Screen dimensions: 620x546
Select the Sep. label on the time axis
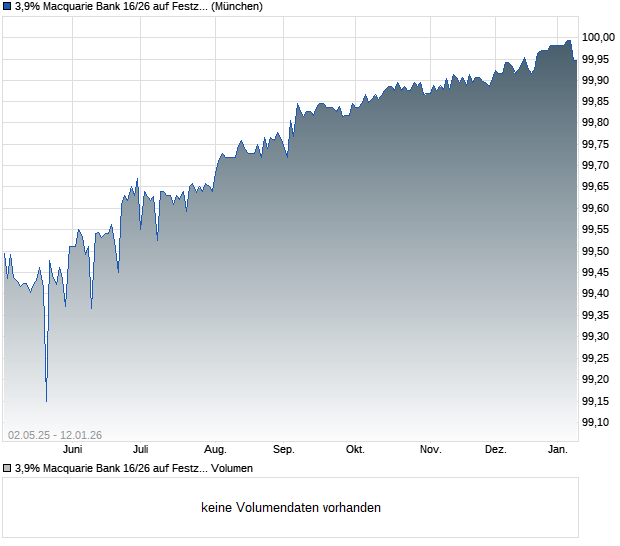tap(284, 450)
